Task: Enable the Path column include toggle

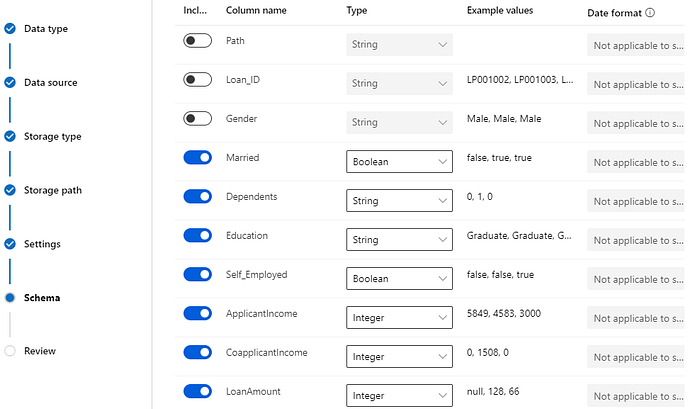Action: (198, 41)
